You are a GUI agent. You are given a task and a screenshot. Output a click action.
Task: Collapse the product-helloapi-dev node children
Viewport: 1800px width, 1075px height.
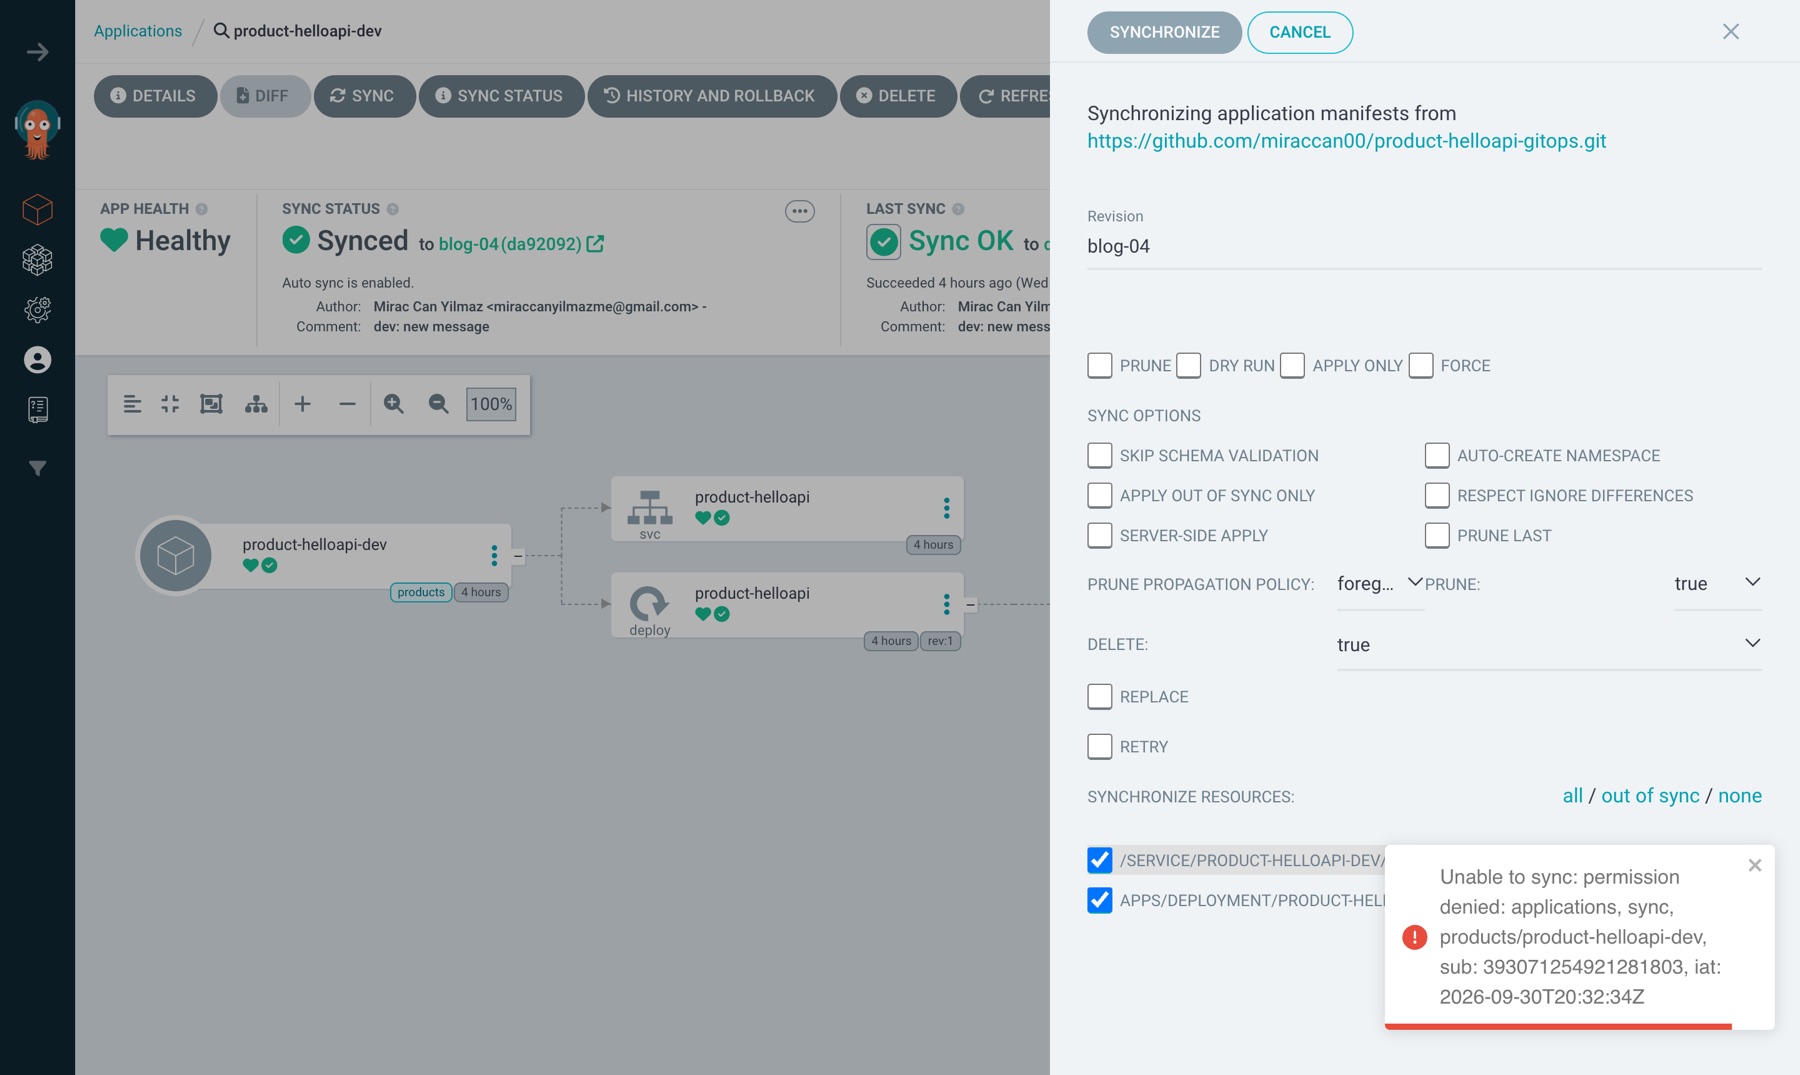point(518,556)
